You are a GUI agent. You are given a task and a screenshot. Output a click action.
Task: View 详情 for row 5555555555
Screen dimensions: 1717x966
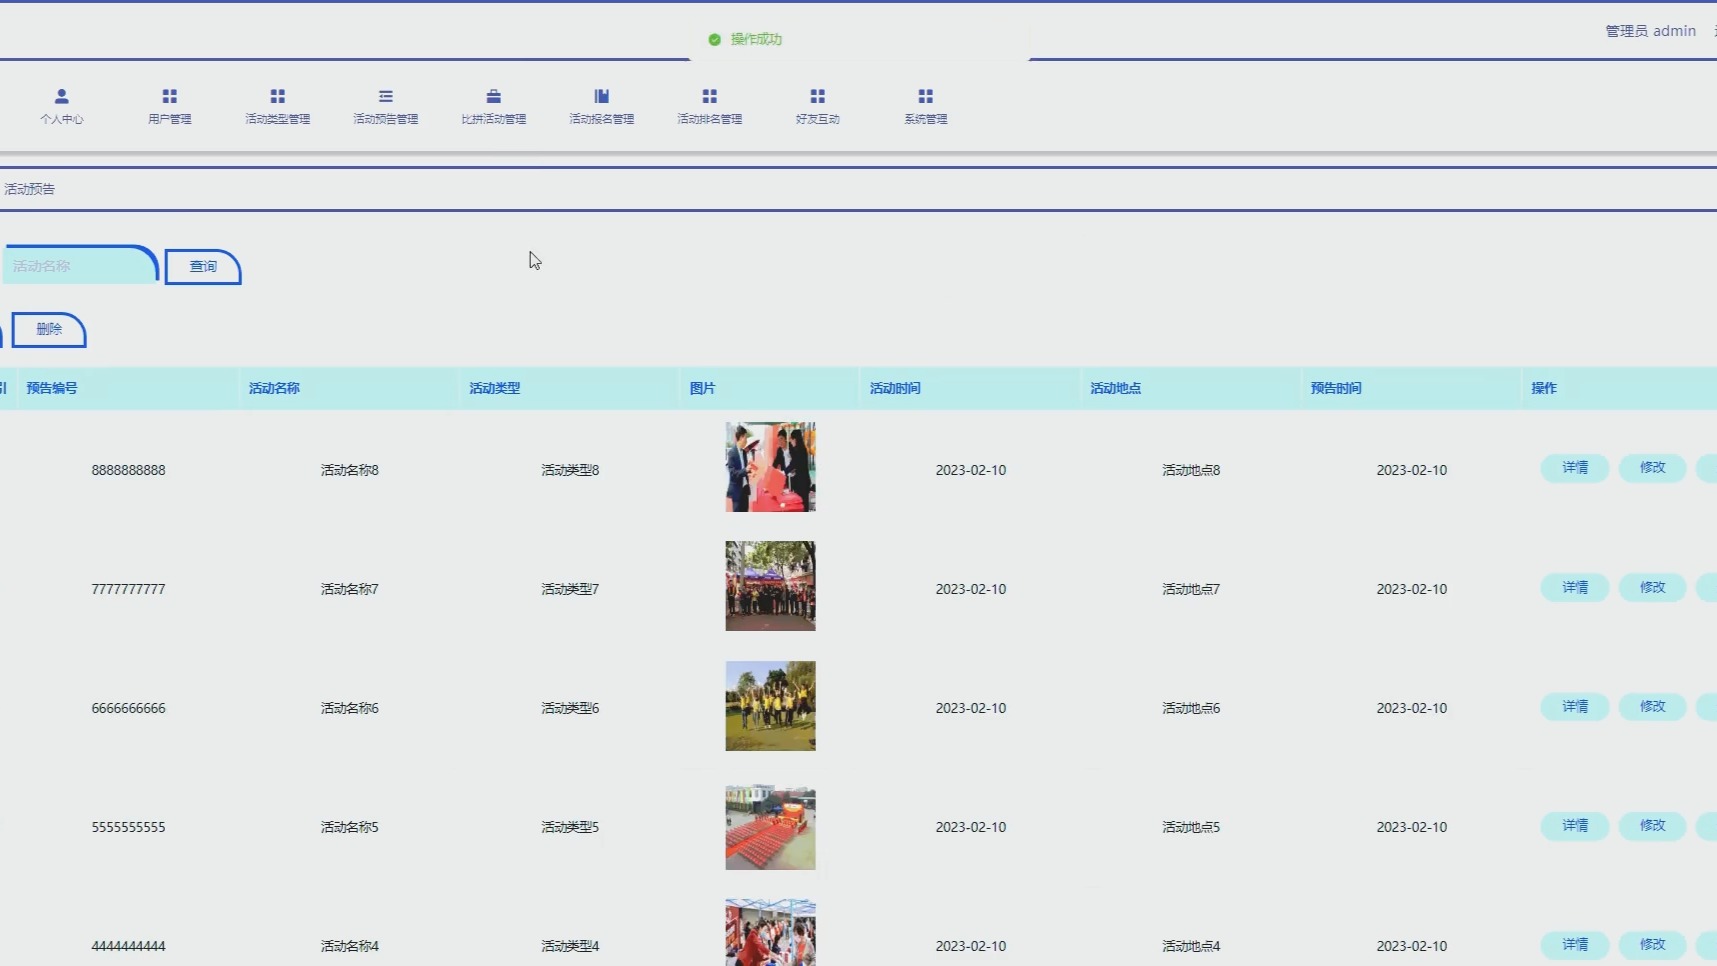coord(1575,826)
